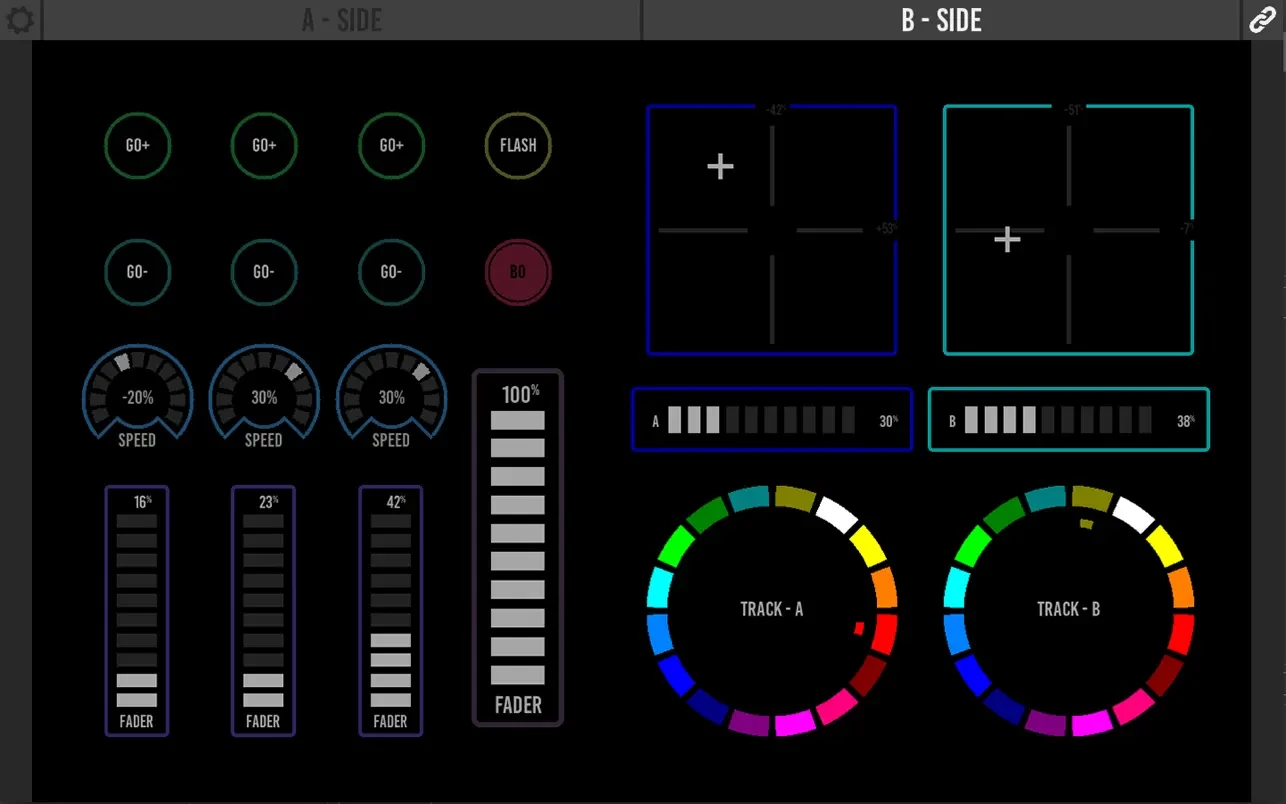The image size is (1286, 804).
Task: Open settings with the gear icon
Action: tap(19, 20)
